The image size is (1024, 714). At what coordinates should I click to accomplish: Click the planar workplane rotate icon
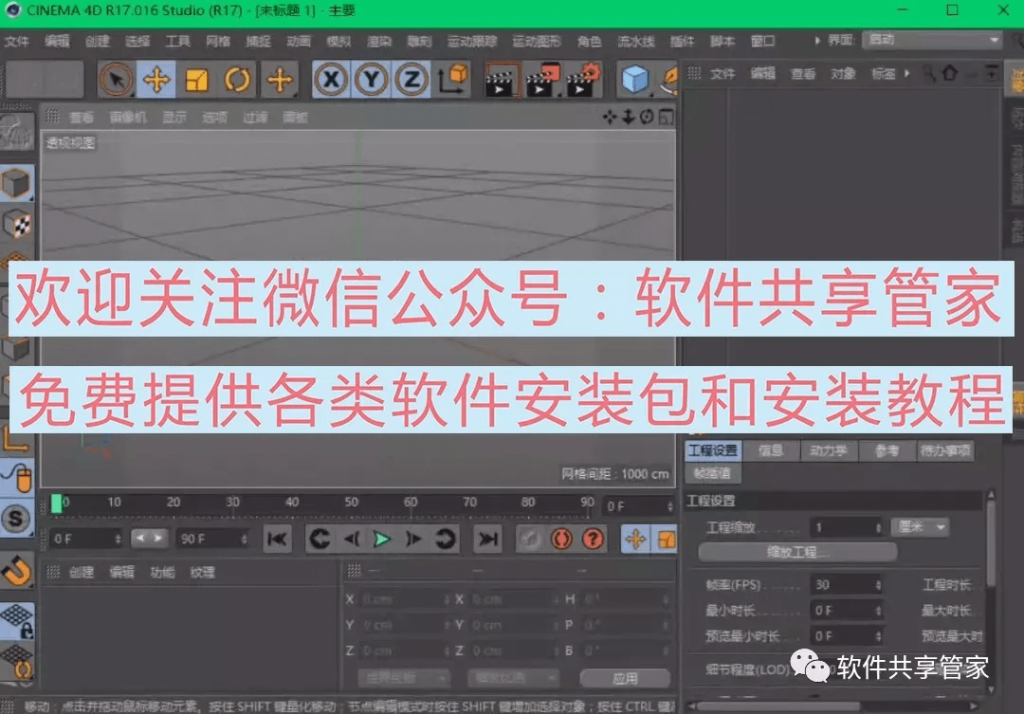[x=16, y=662]
